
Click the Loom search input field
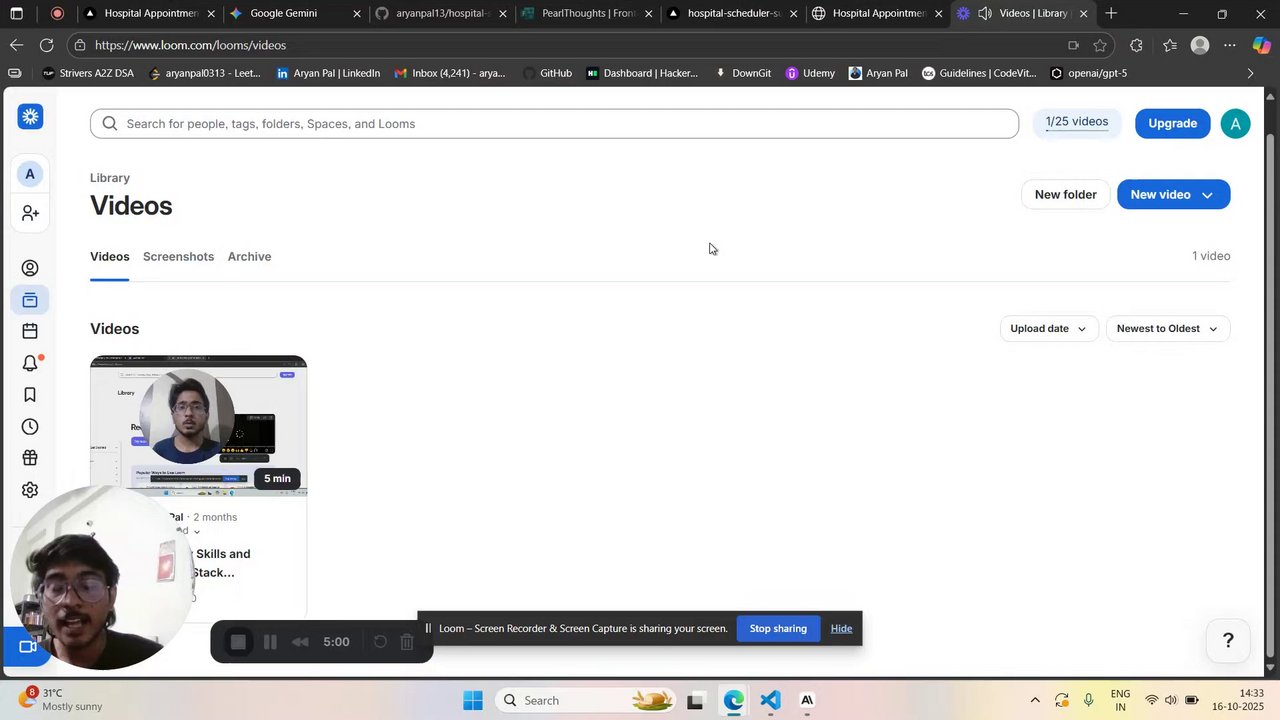coord(554,124)
